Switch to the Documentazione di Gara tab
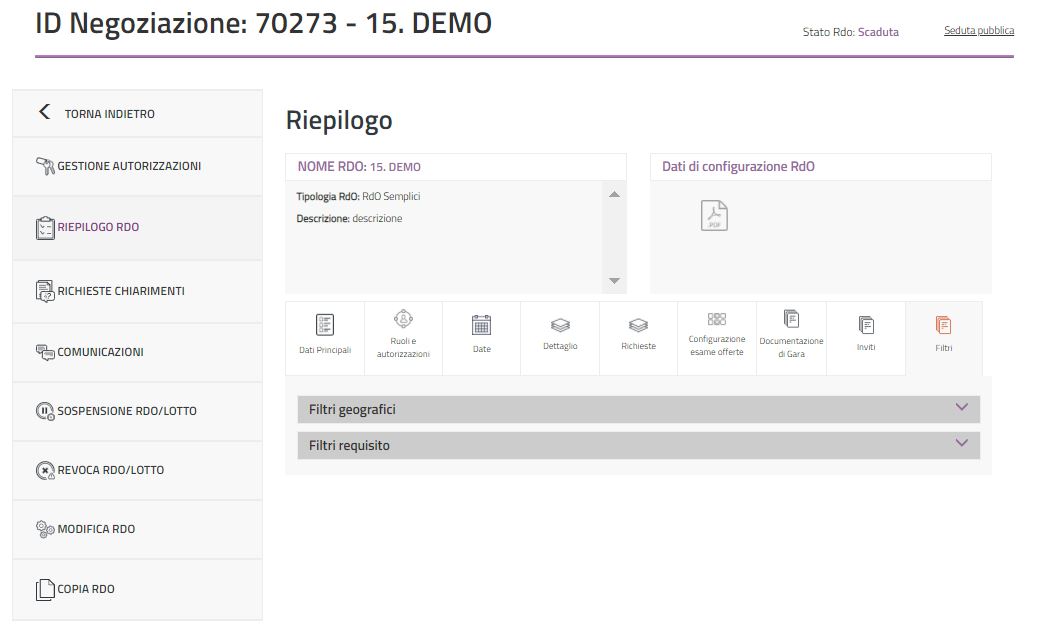Image resolution: width=1056 pixels, height=629 pixels. (791, 337)
